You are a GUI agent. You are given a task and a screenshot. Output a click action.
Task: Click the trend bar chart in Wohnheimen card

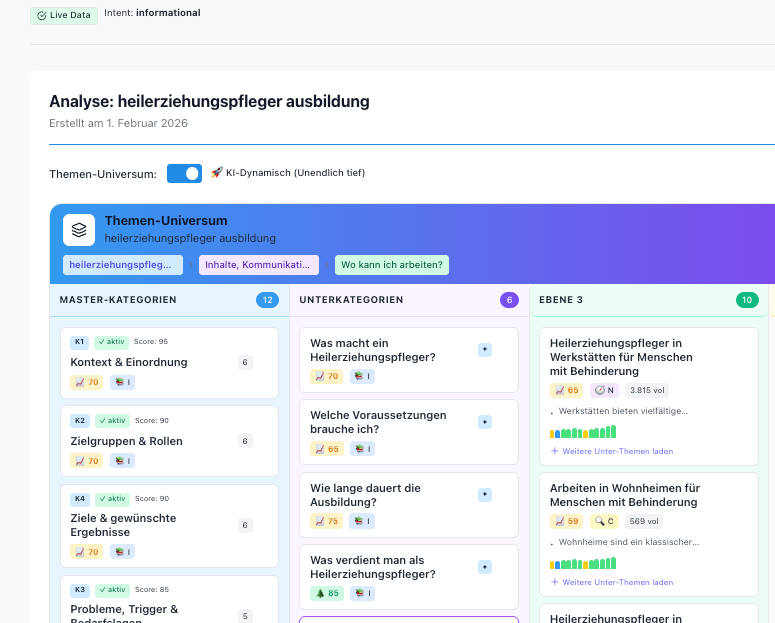(583, 563)
